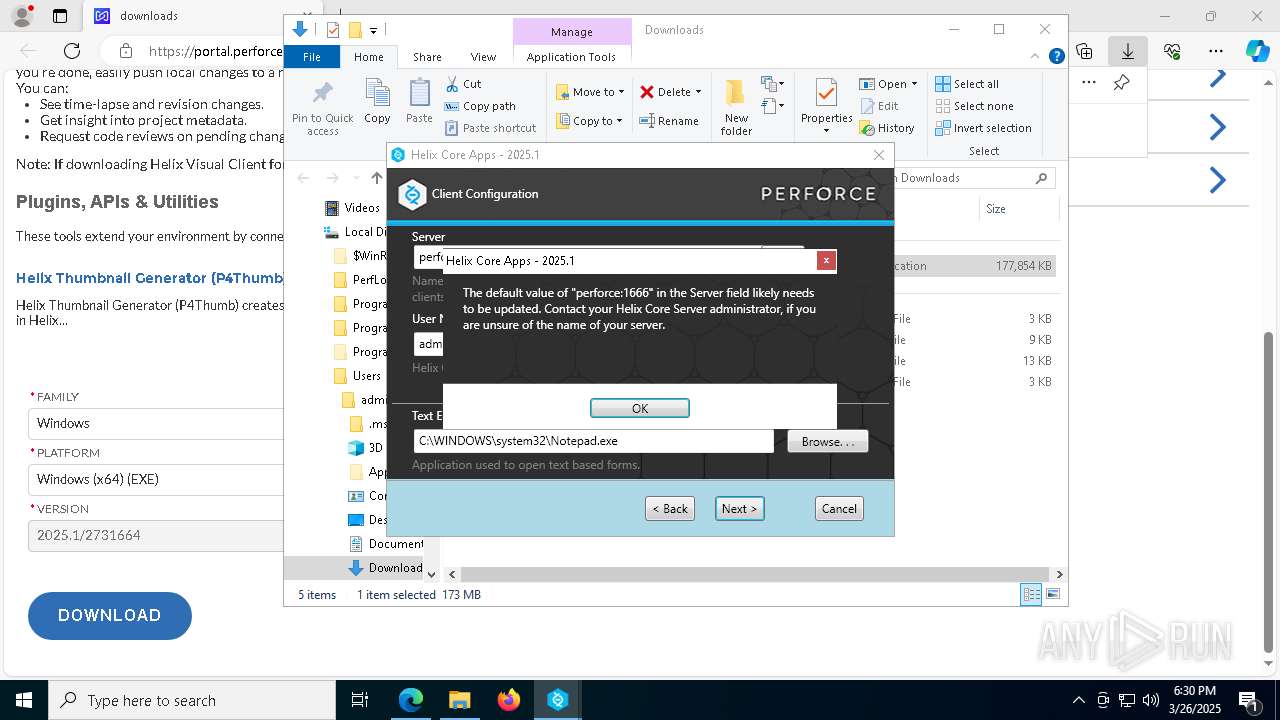Click Paste shortcut in the ribbon
The width and height of the screenshot is (1280, 720).
click(490, 128)
